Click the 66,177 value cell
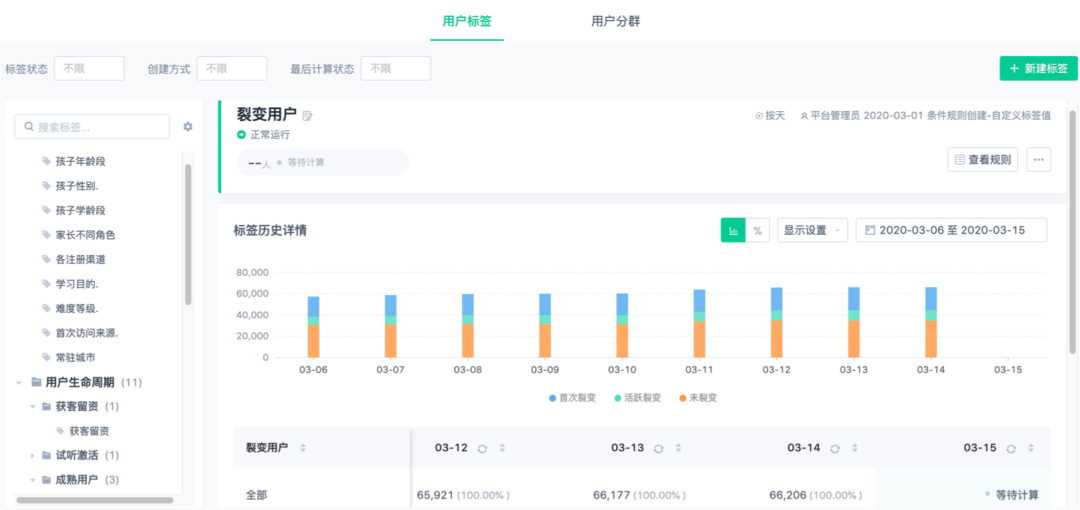The height and width of the screenshot is (510, 1080). coord(640,495)
